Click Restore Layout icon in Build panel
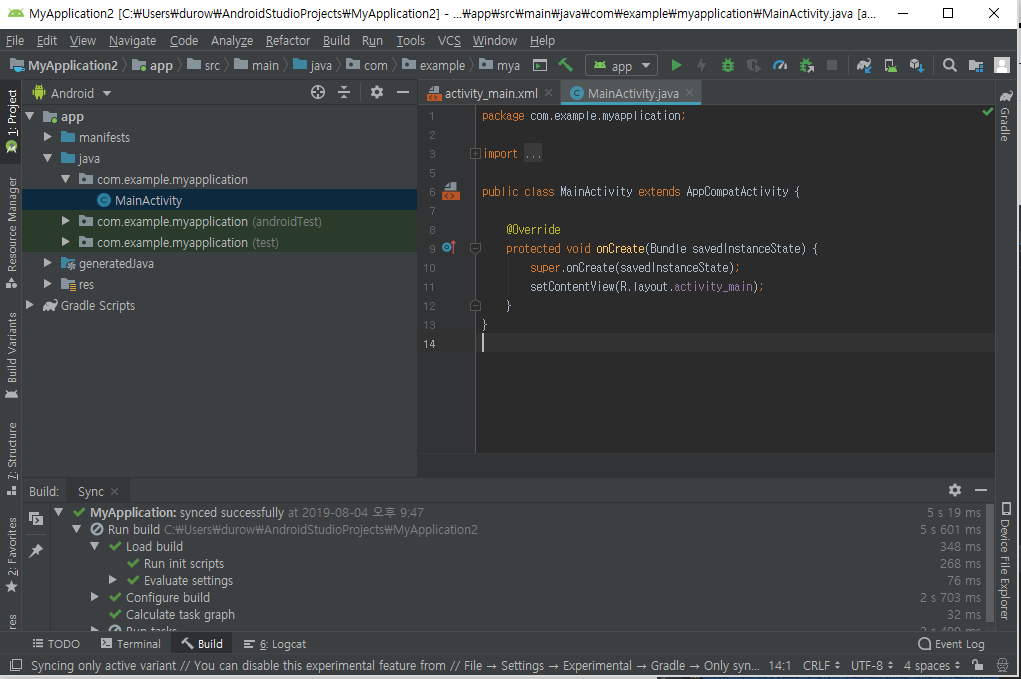1021x679 pixels. point(36,518)
